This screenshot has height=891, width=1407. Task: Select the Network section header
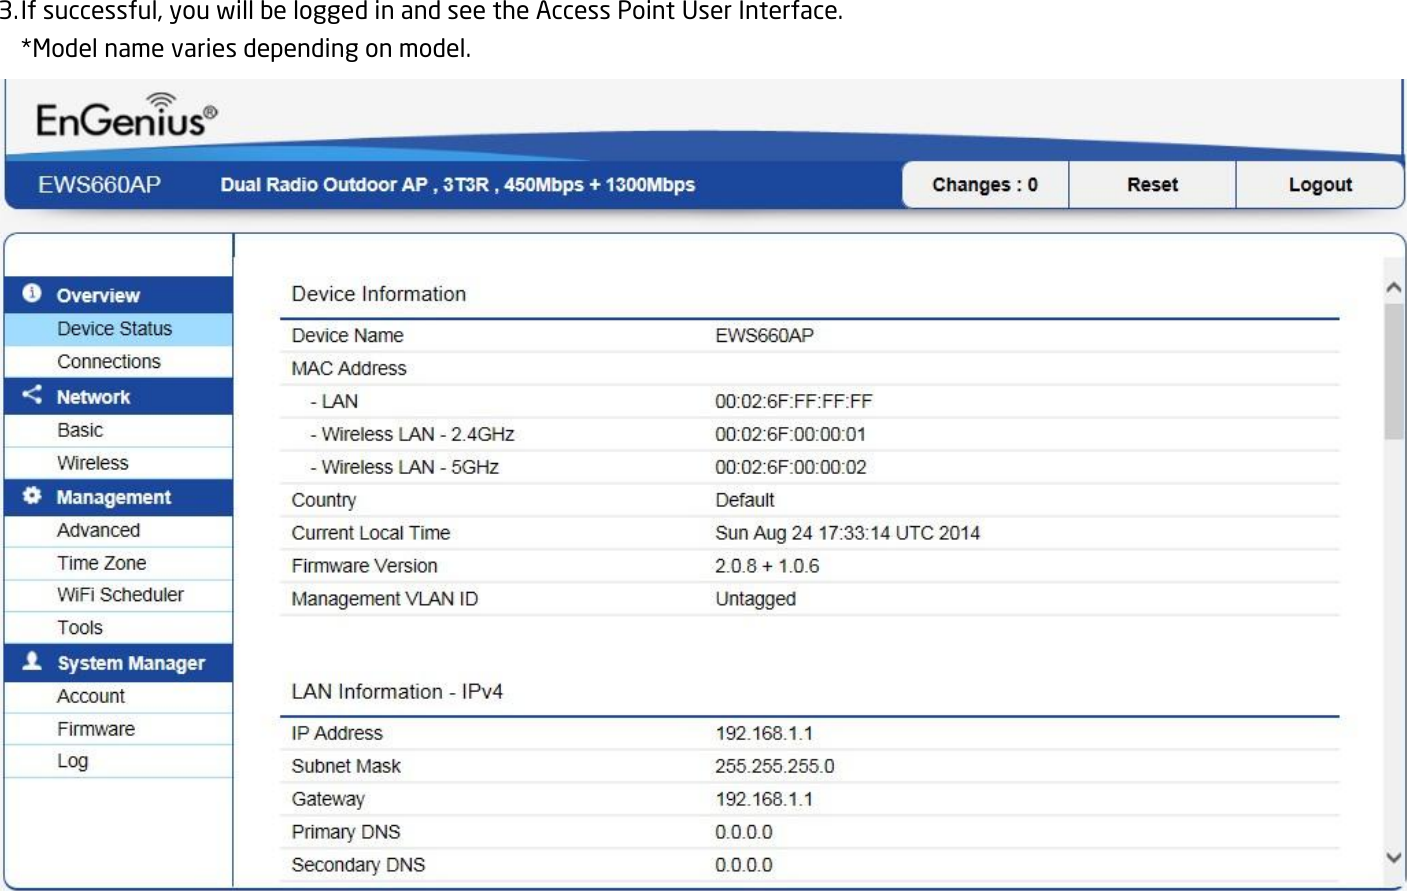[118, 397]
